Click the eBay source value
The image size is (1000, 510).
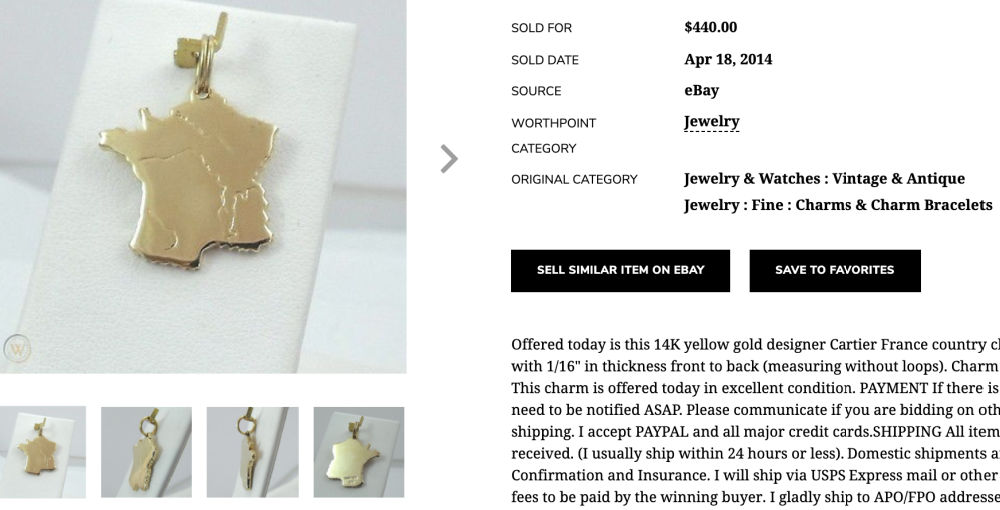(x=701, y=90)
